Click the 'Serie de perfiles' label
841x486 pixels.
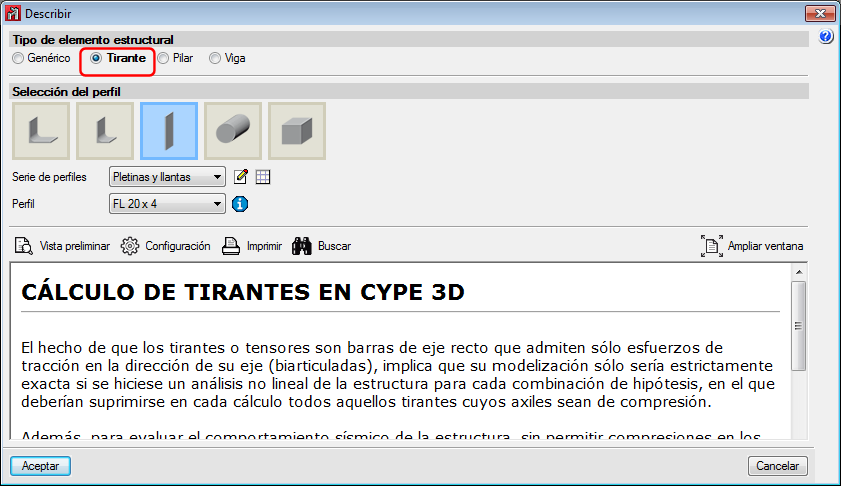pos(49,177)
